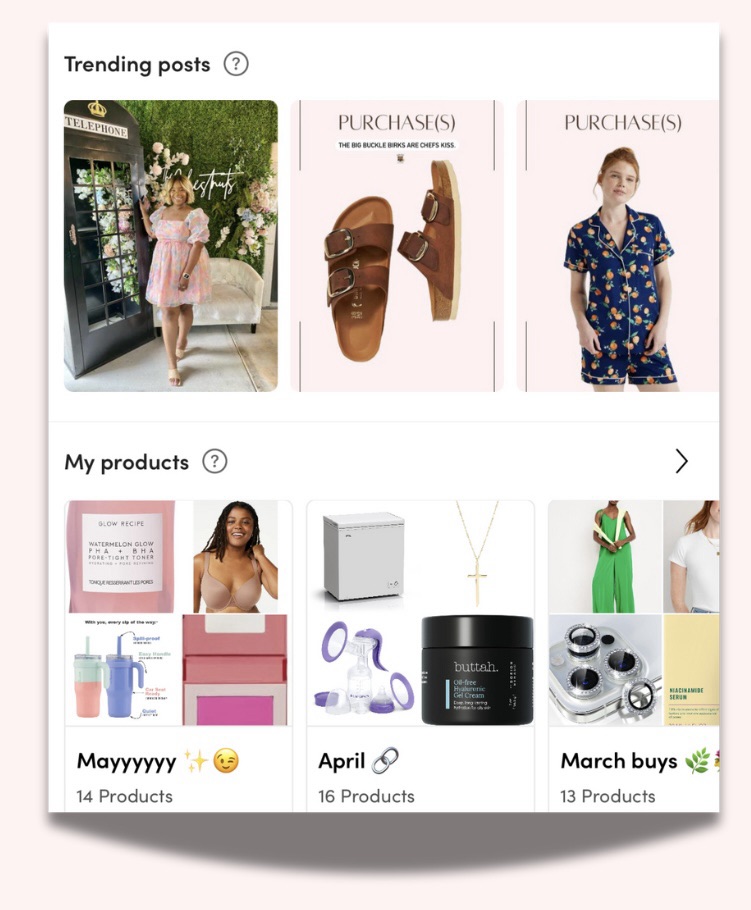This screenshot has height=910, width=751.
Task: Open the big buckle Birkenstock sandals post
Action: [397, 245]
